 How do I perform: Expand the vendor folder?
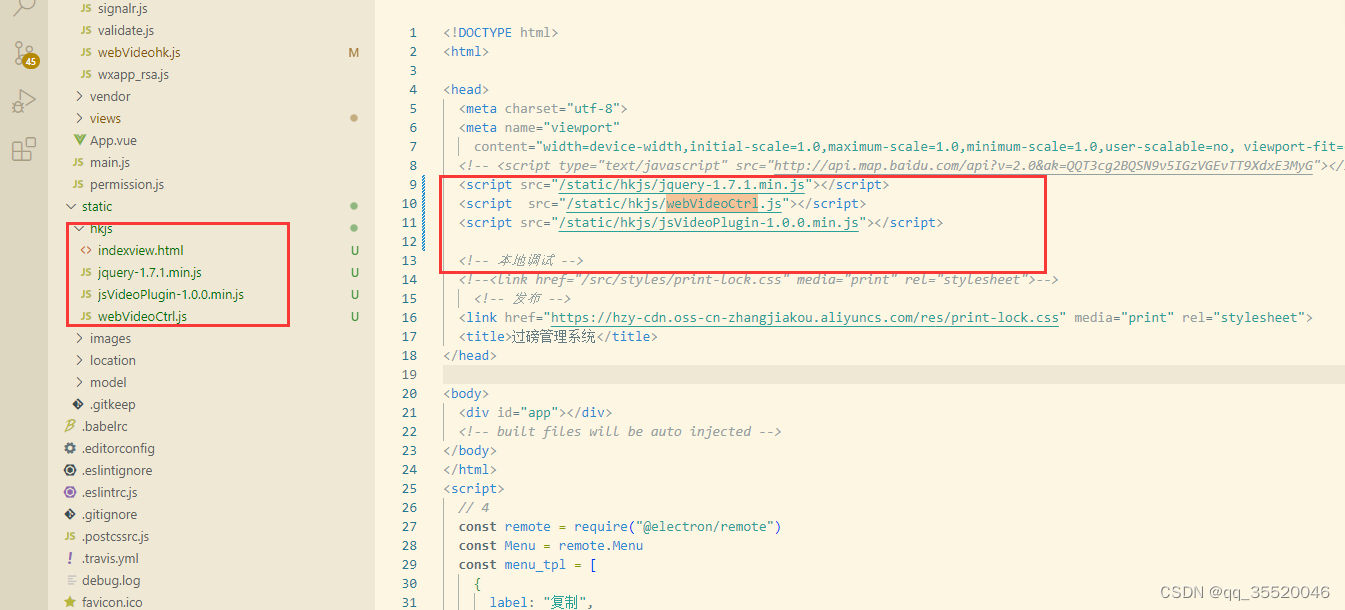tap(110, 96)
